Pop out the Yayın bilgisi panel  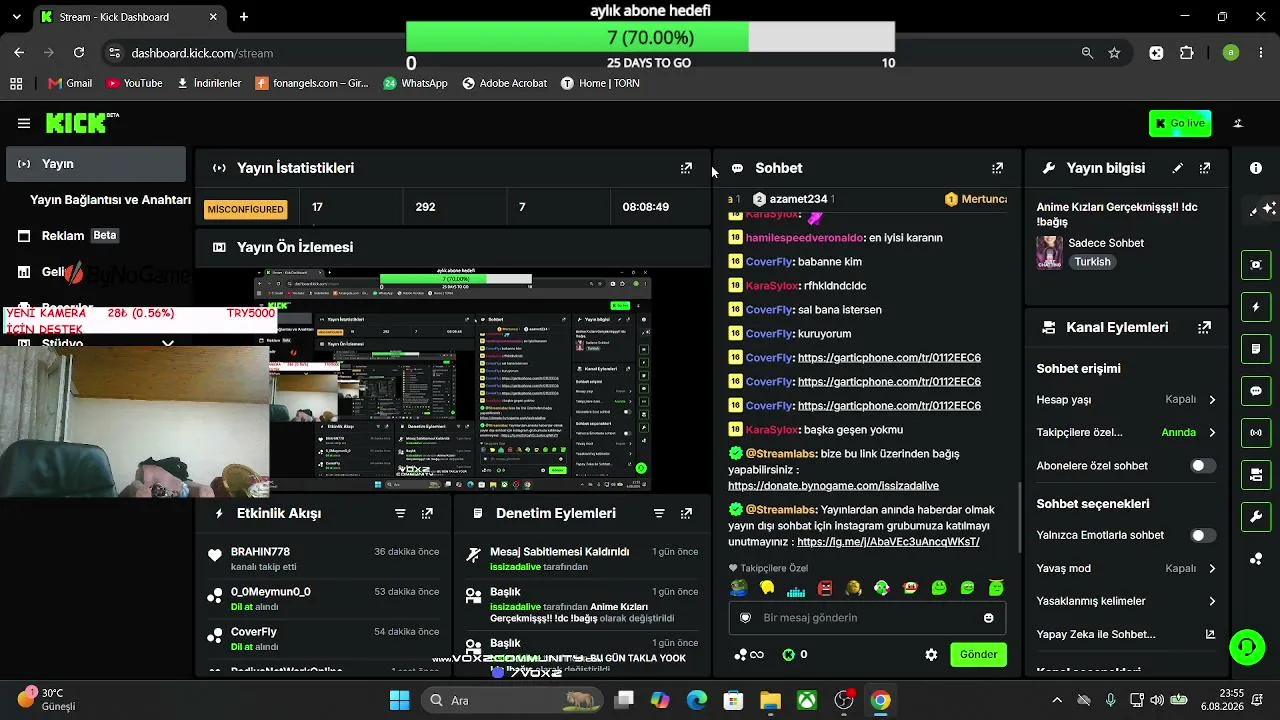pyautogui.click(x=1205, y=168)
